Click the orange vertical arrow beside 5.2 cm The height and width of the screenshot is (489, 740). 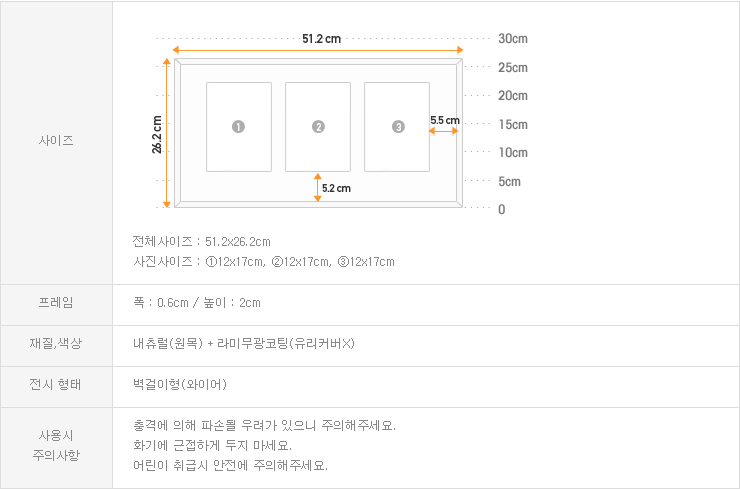tap(317, 188)
